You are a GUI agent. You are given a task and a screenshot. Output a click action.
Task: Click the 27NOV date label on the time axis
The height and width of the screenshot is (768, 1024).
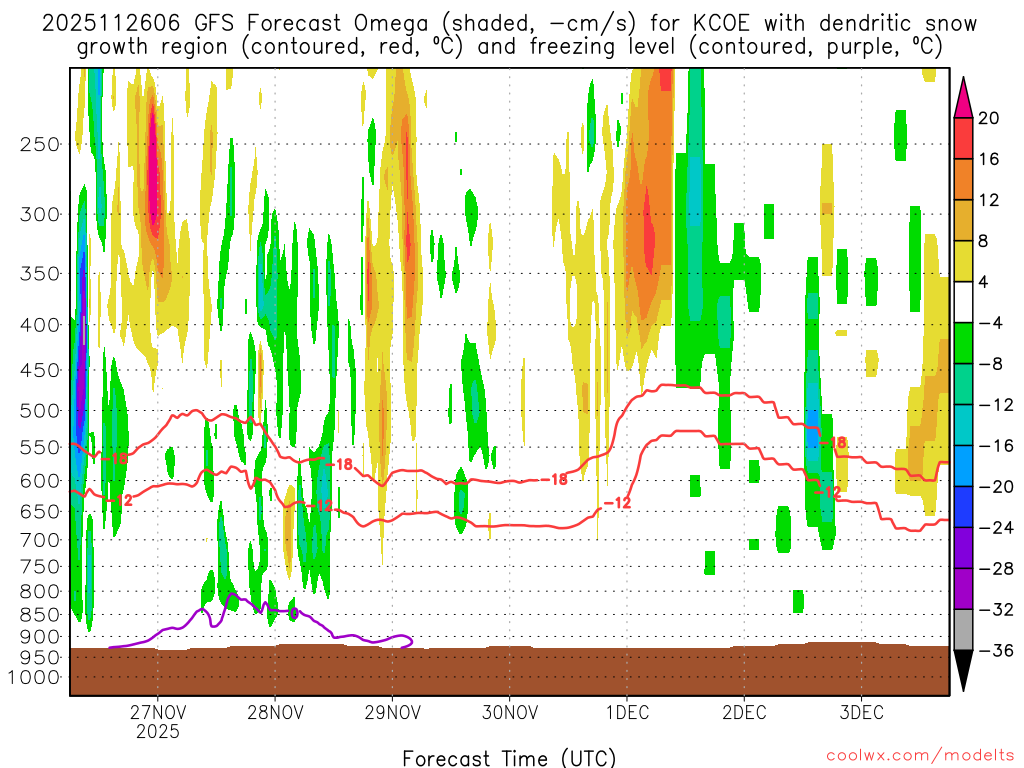coord(157,712)
